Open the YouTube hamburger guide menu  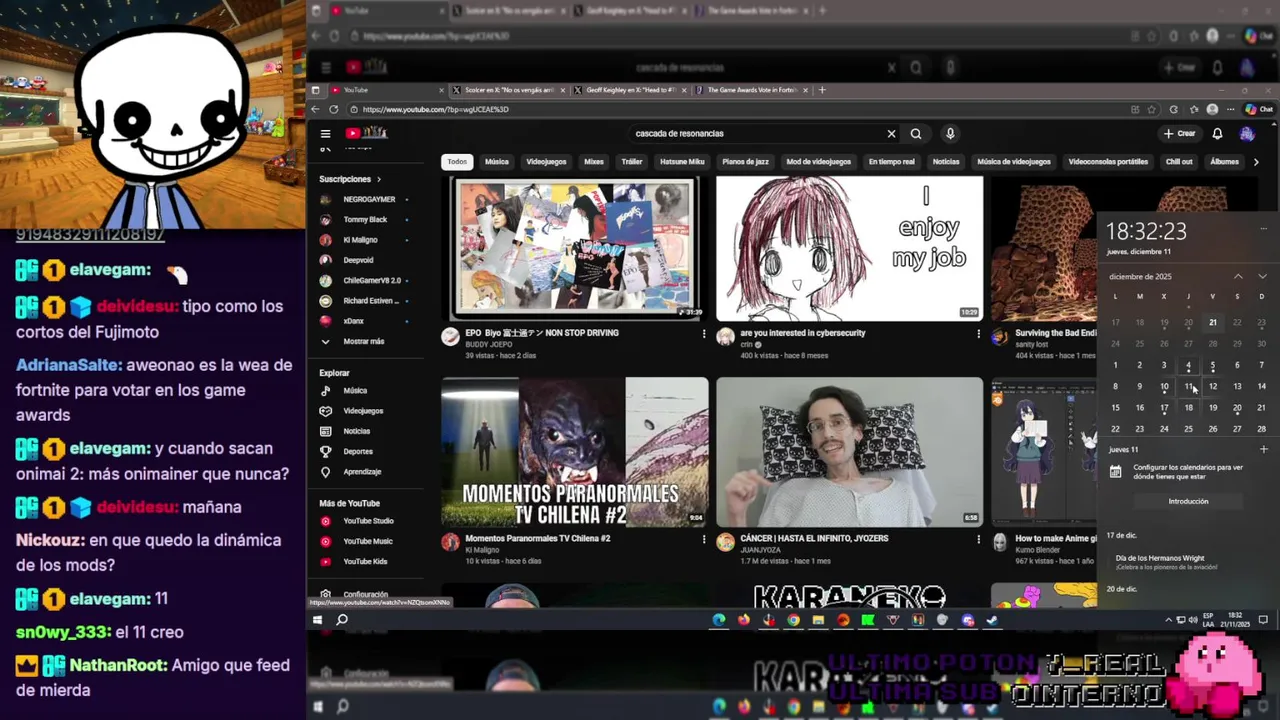coord(325,133)
